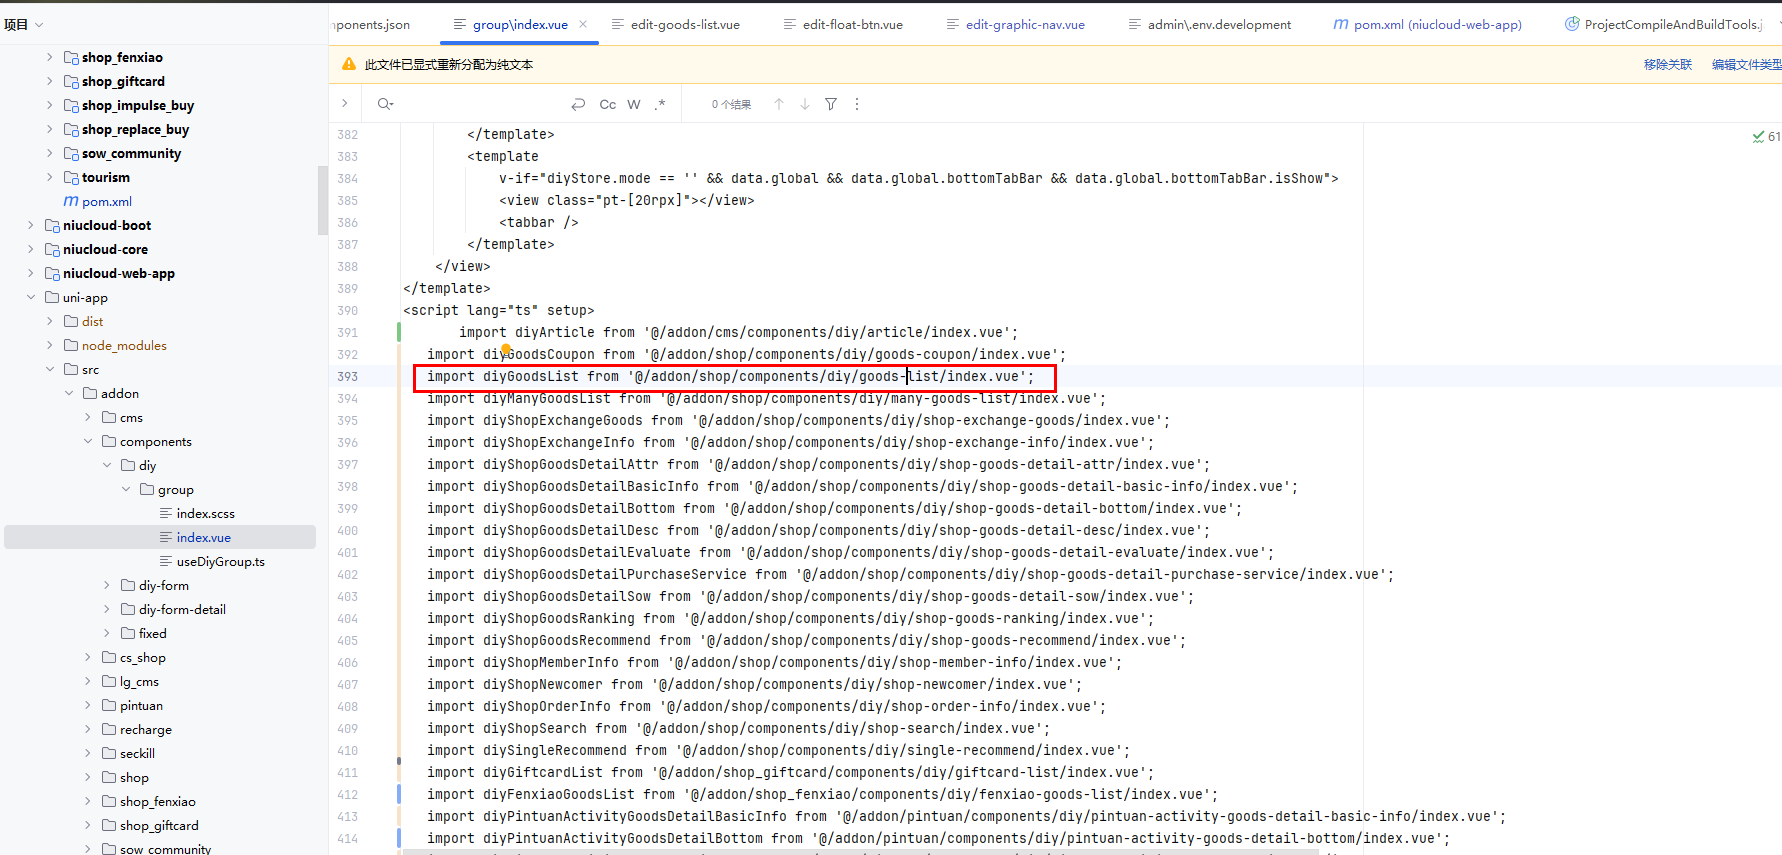The height and width of the screenshot is (855, 1782).
Task: Click the search history magnifier icon
Action: [385, 104]
